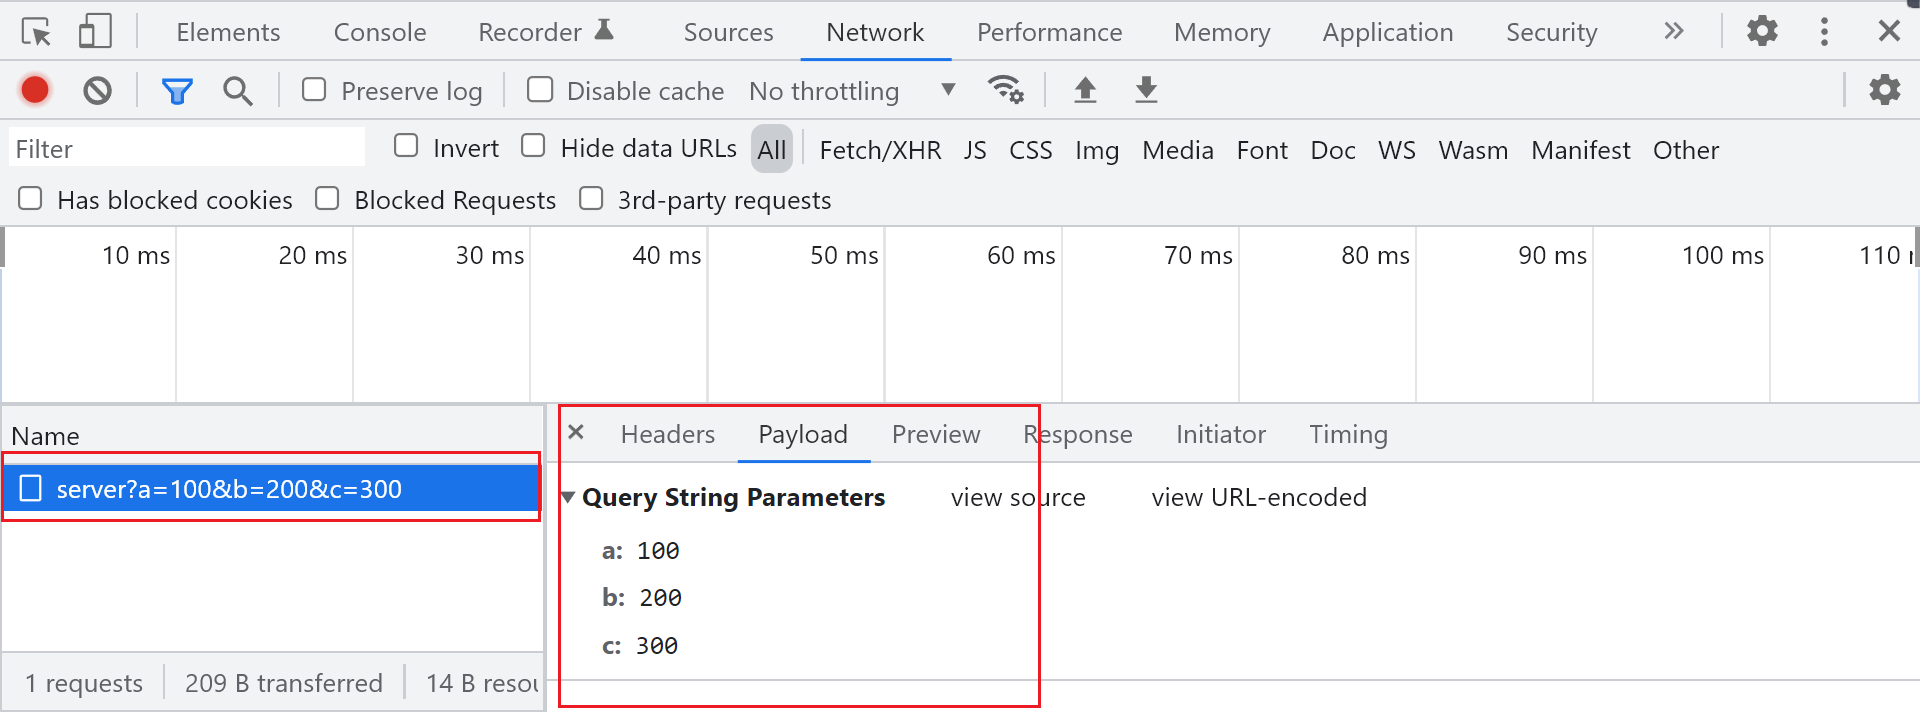Image resolution: width=1920 pixels, height=712 pixels.
Task: Open network search magnifier
Action: tap(237, 91)
